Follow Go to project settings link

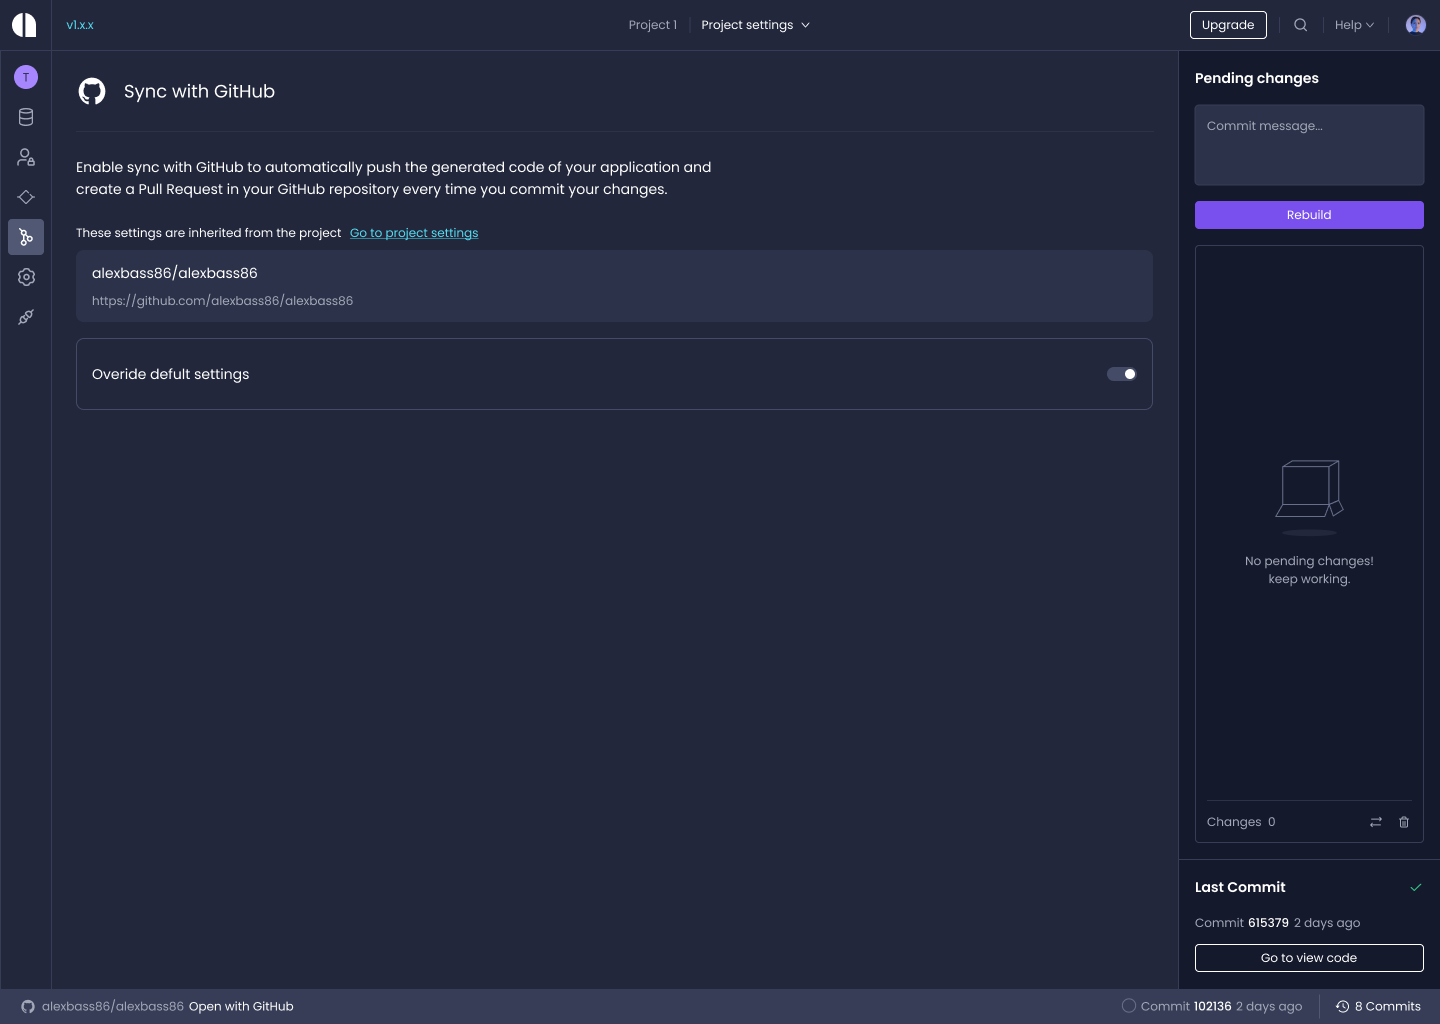point(414,233)
